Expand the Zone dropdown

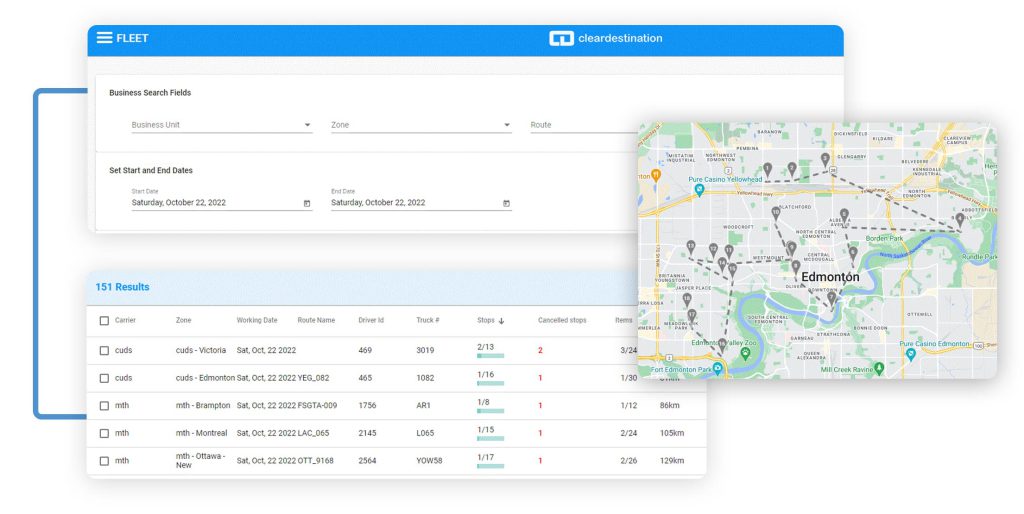(507, 126)
